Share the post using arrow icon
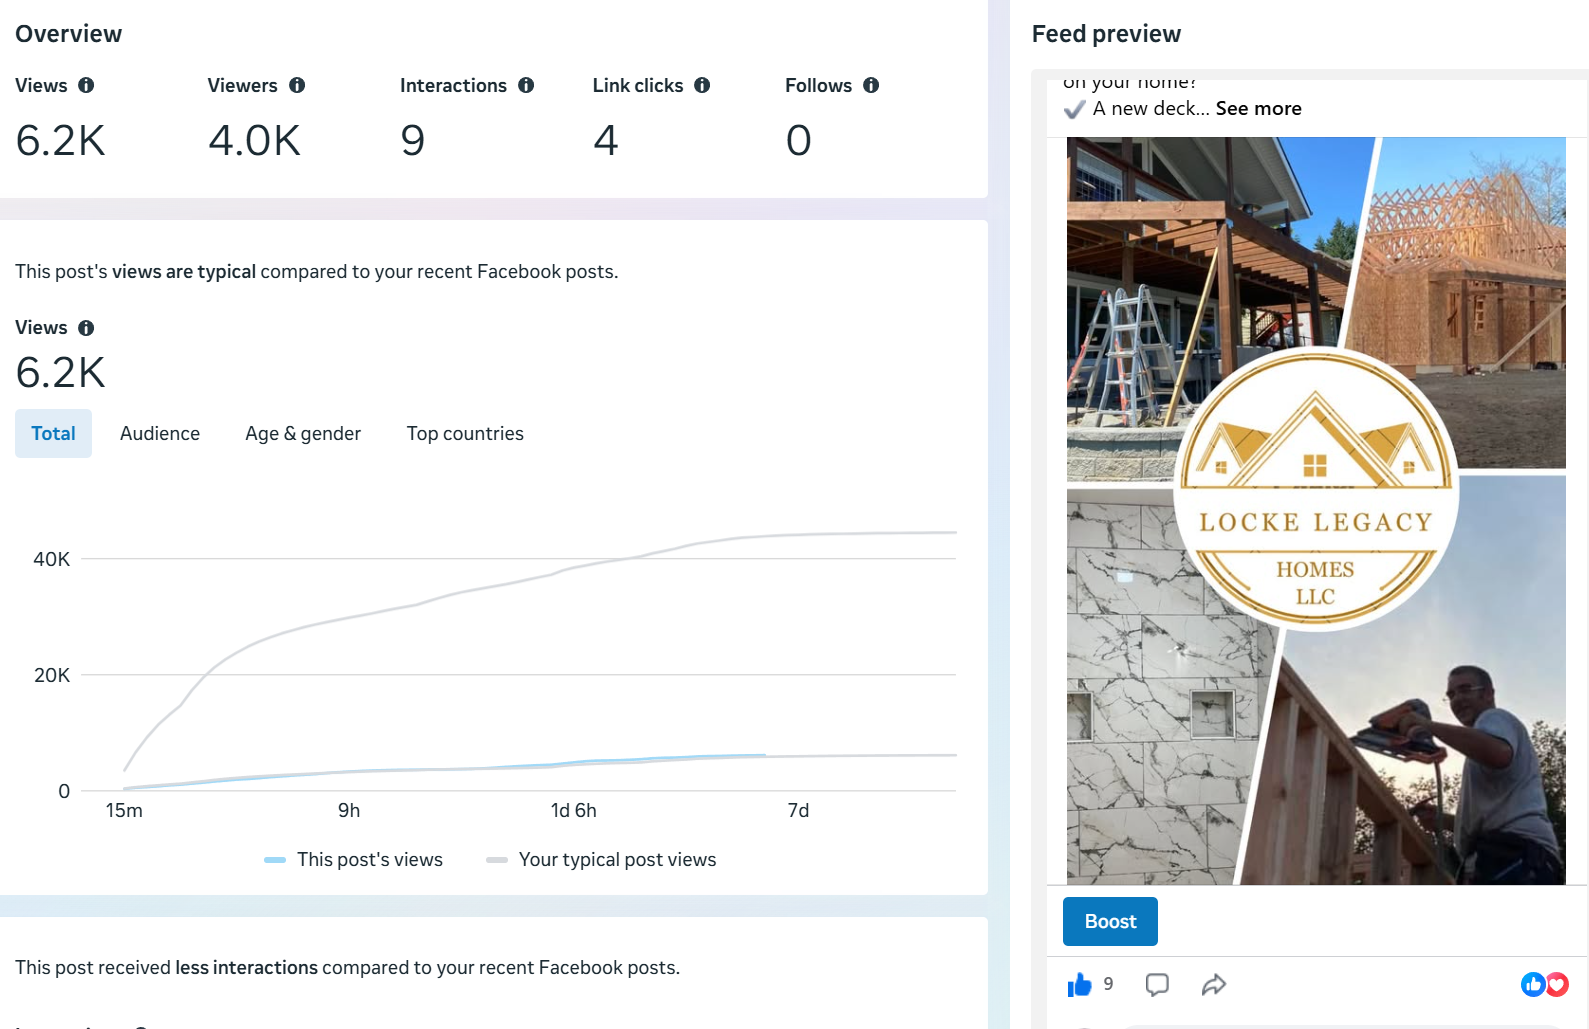The height and width of the screenshot is (1029, 1589). point(1214,985)
